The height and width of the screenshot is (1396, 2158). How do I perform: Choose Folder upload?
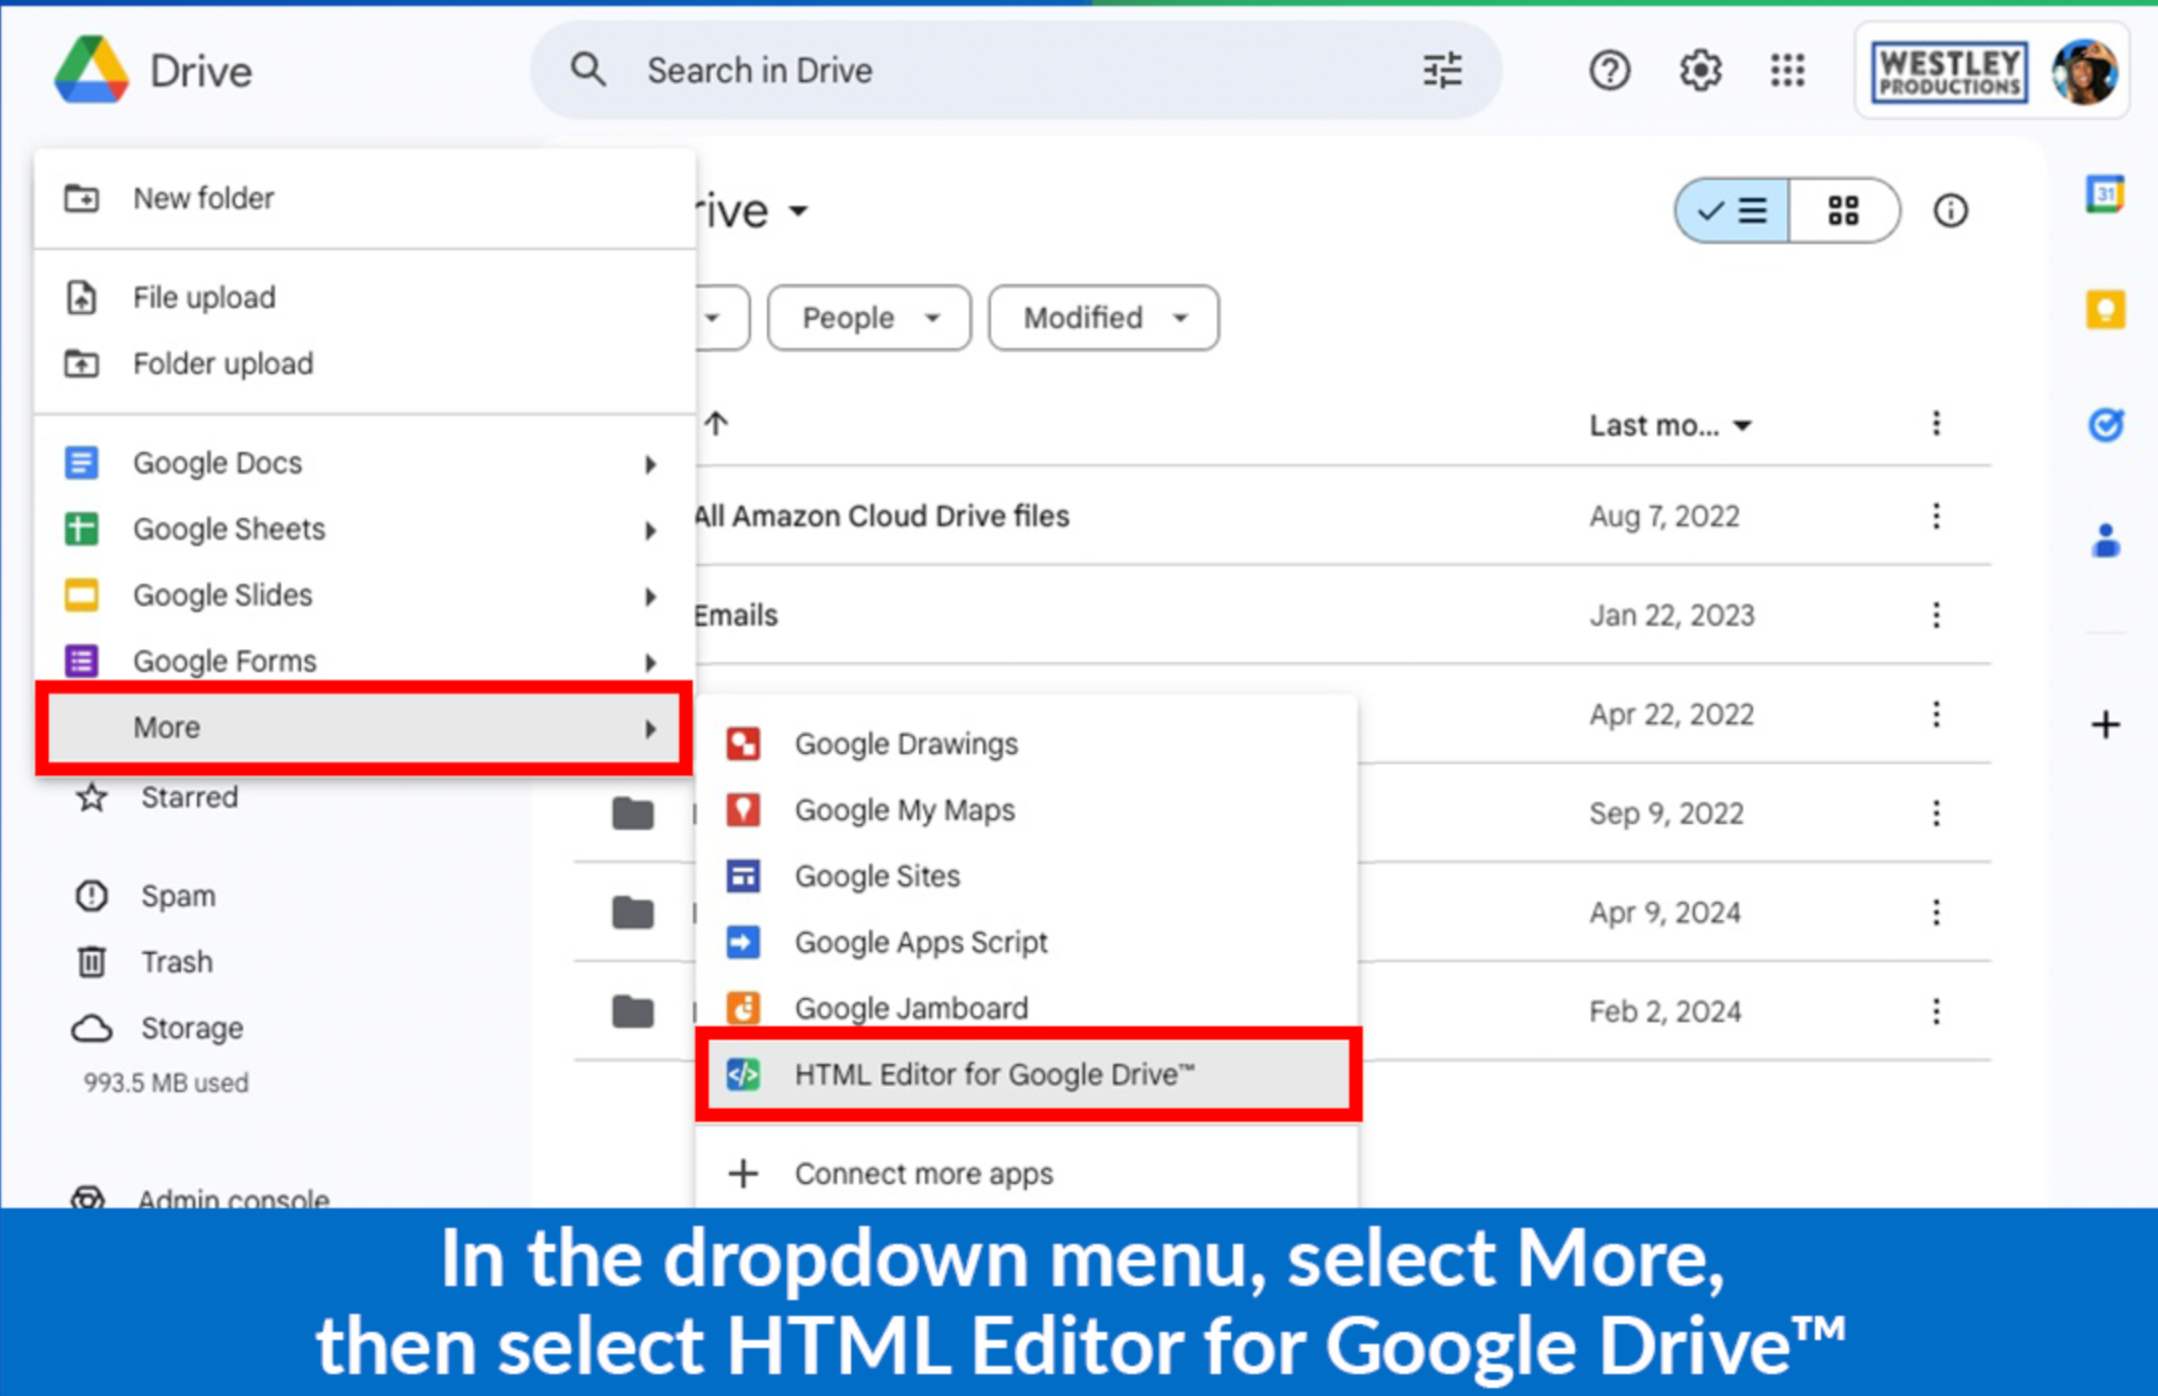[365, 363]
